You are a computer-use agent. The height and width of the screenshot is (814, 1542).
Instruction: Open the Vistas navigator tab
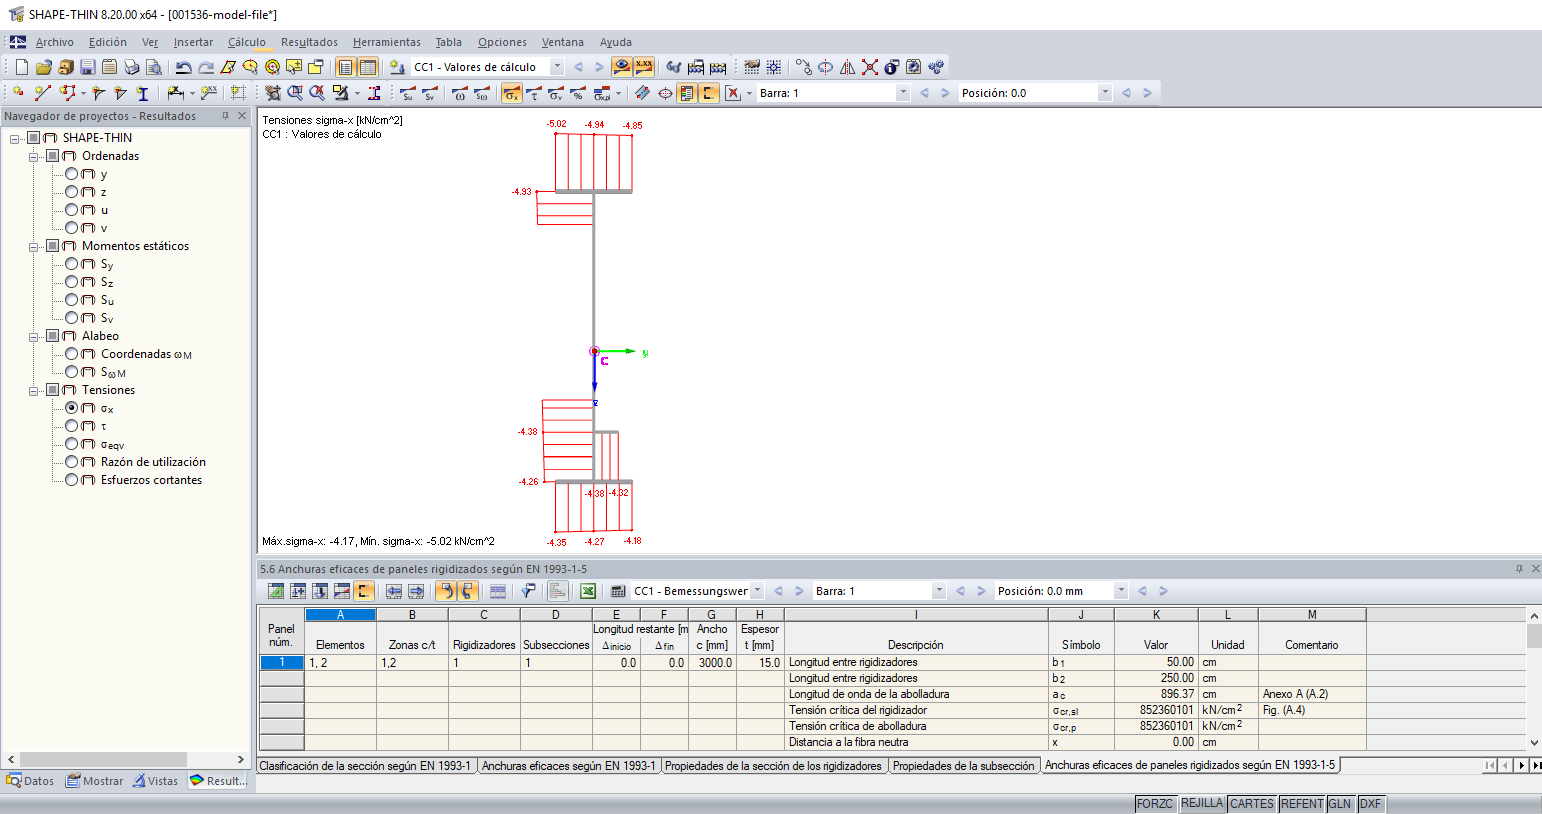click(156, 781)
